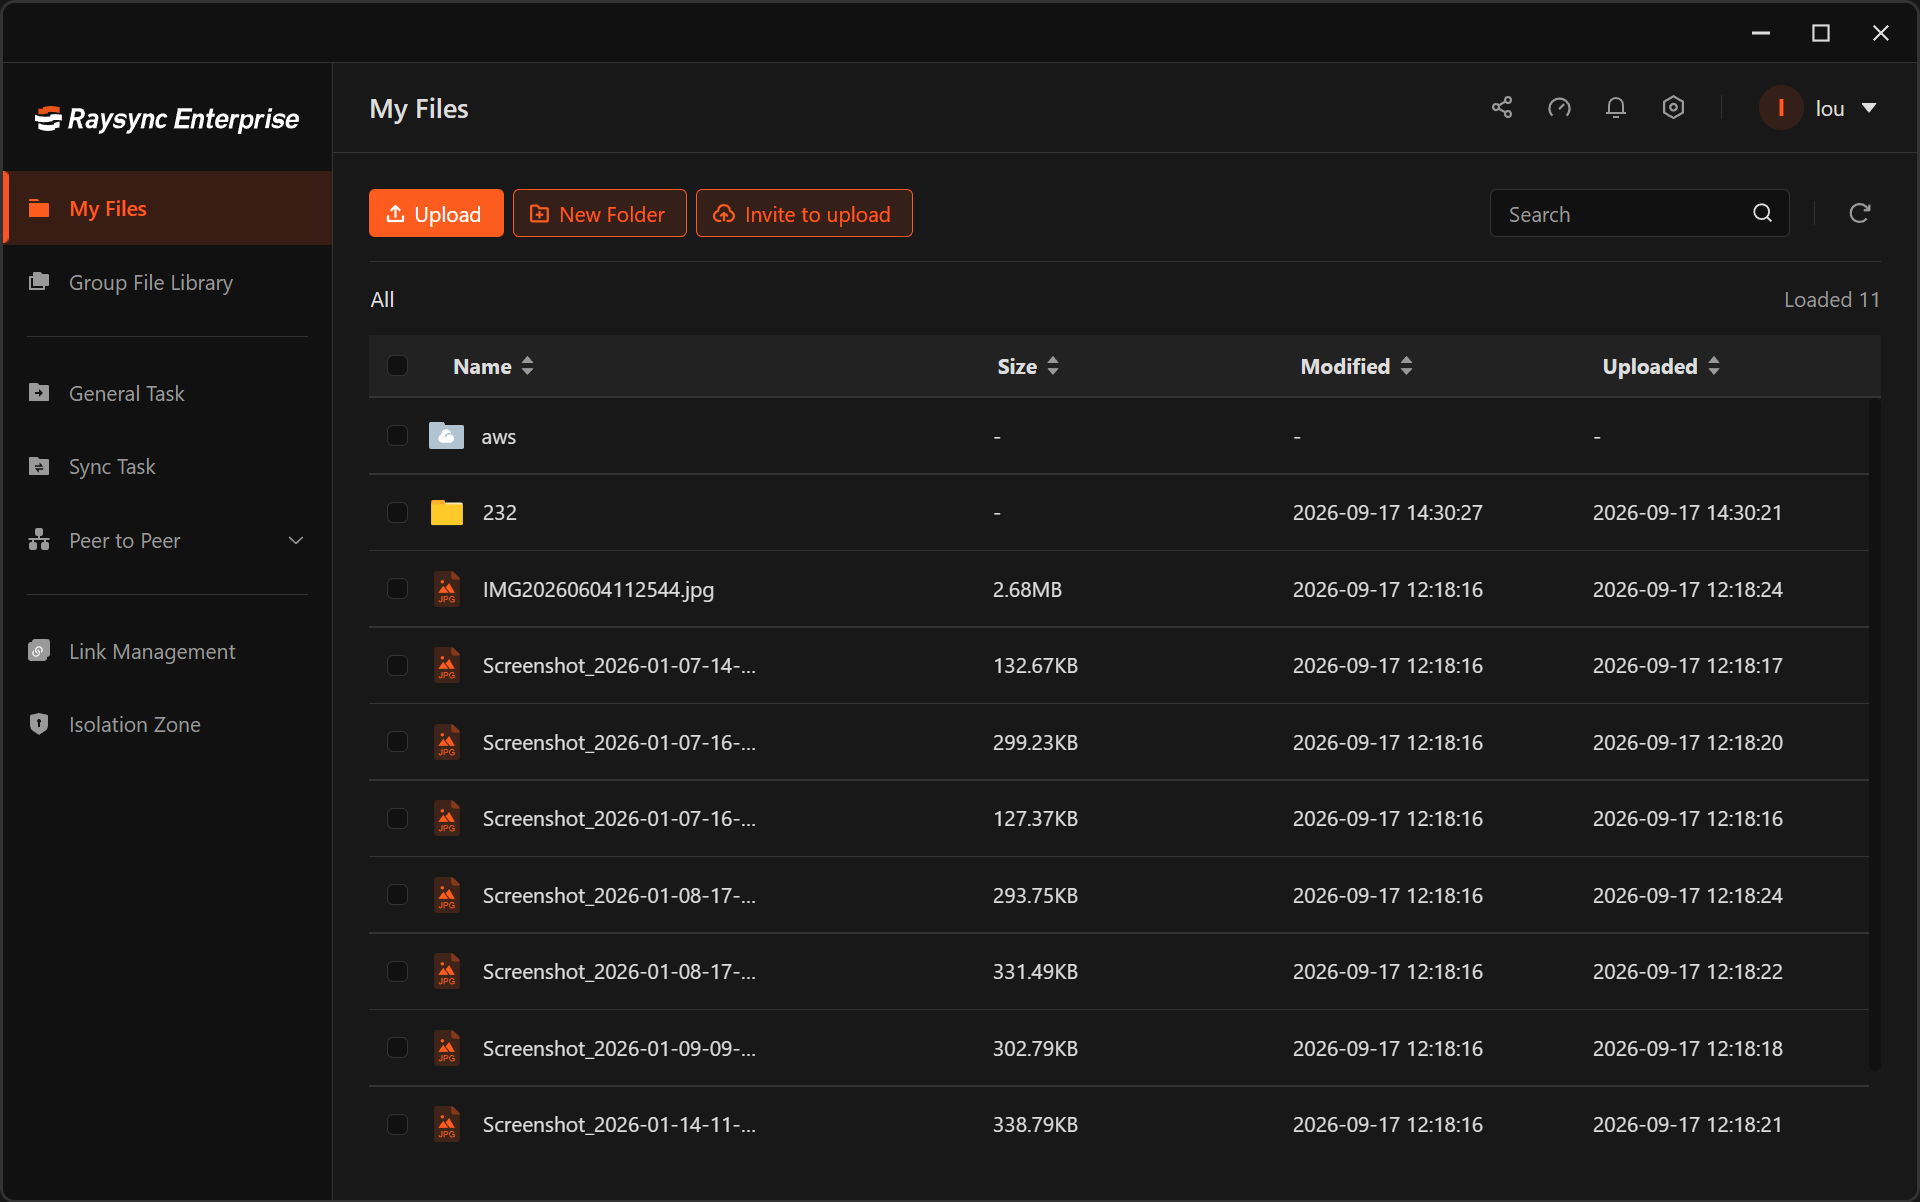Open the lou account dropdown arrow
1920x1202 pixels.
(1869, 108)
